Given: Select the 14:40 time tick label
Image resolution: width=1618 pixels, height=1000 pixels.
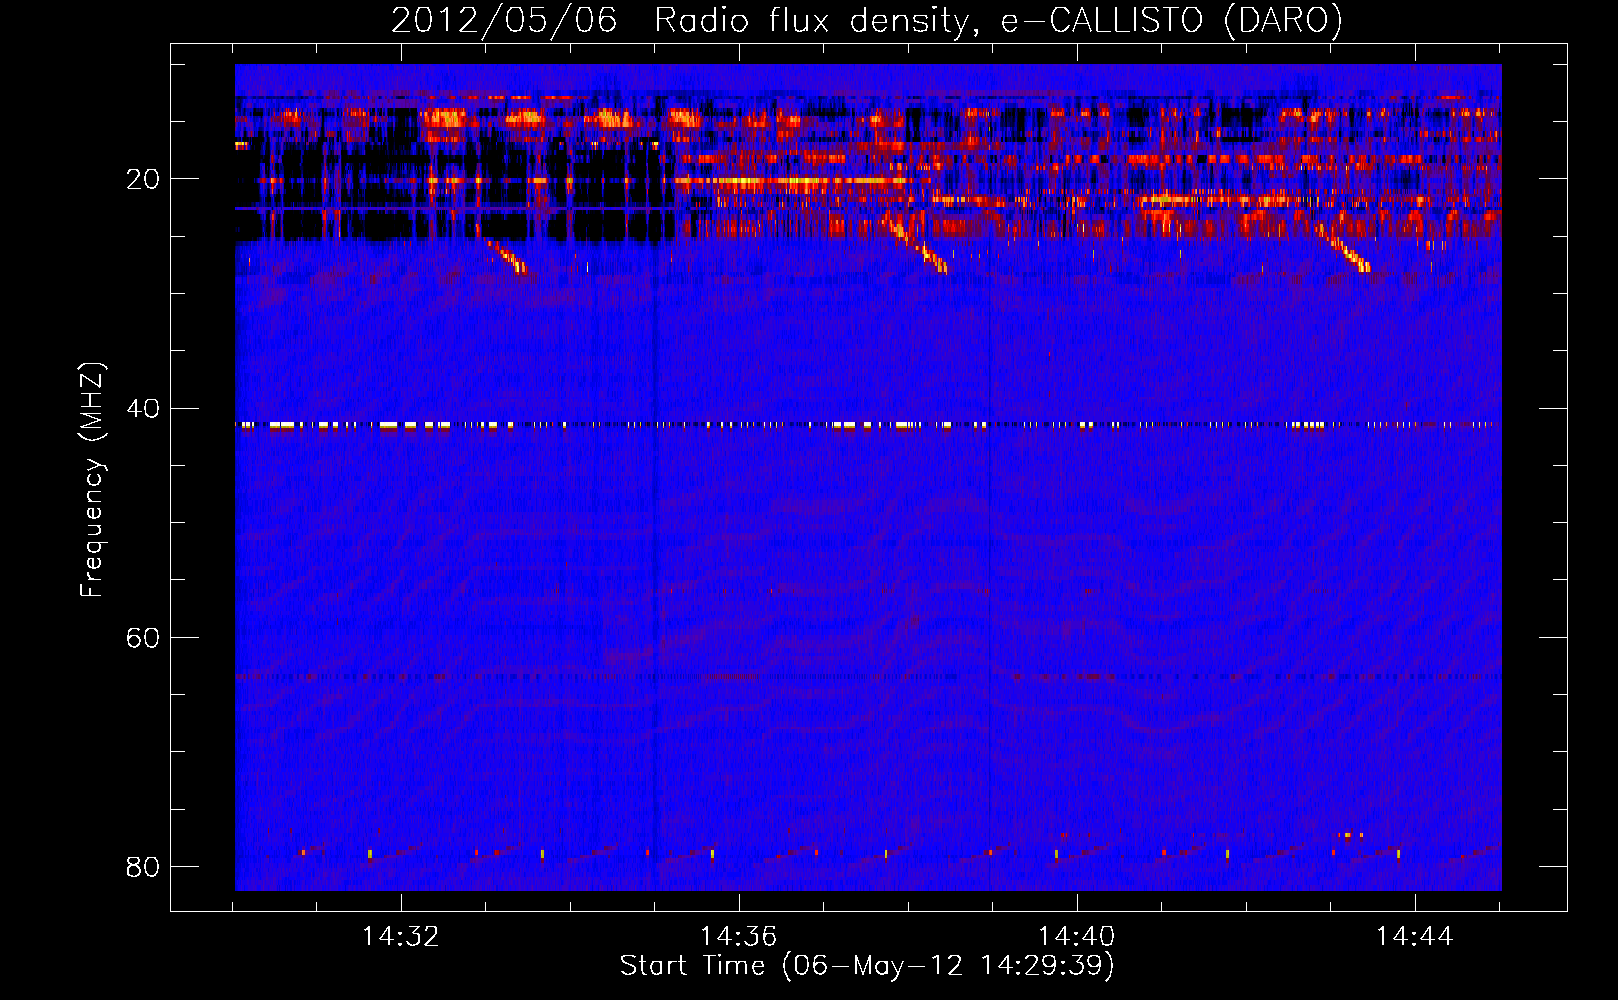Looking at the screenshot, I should click(1077, 937).
